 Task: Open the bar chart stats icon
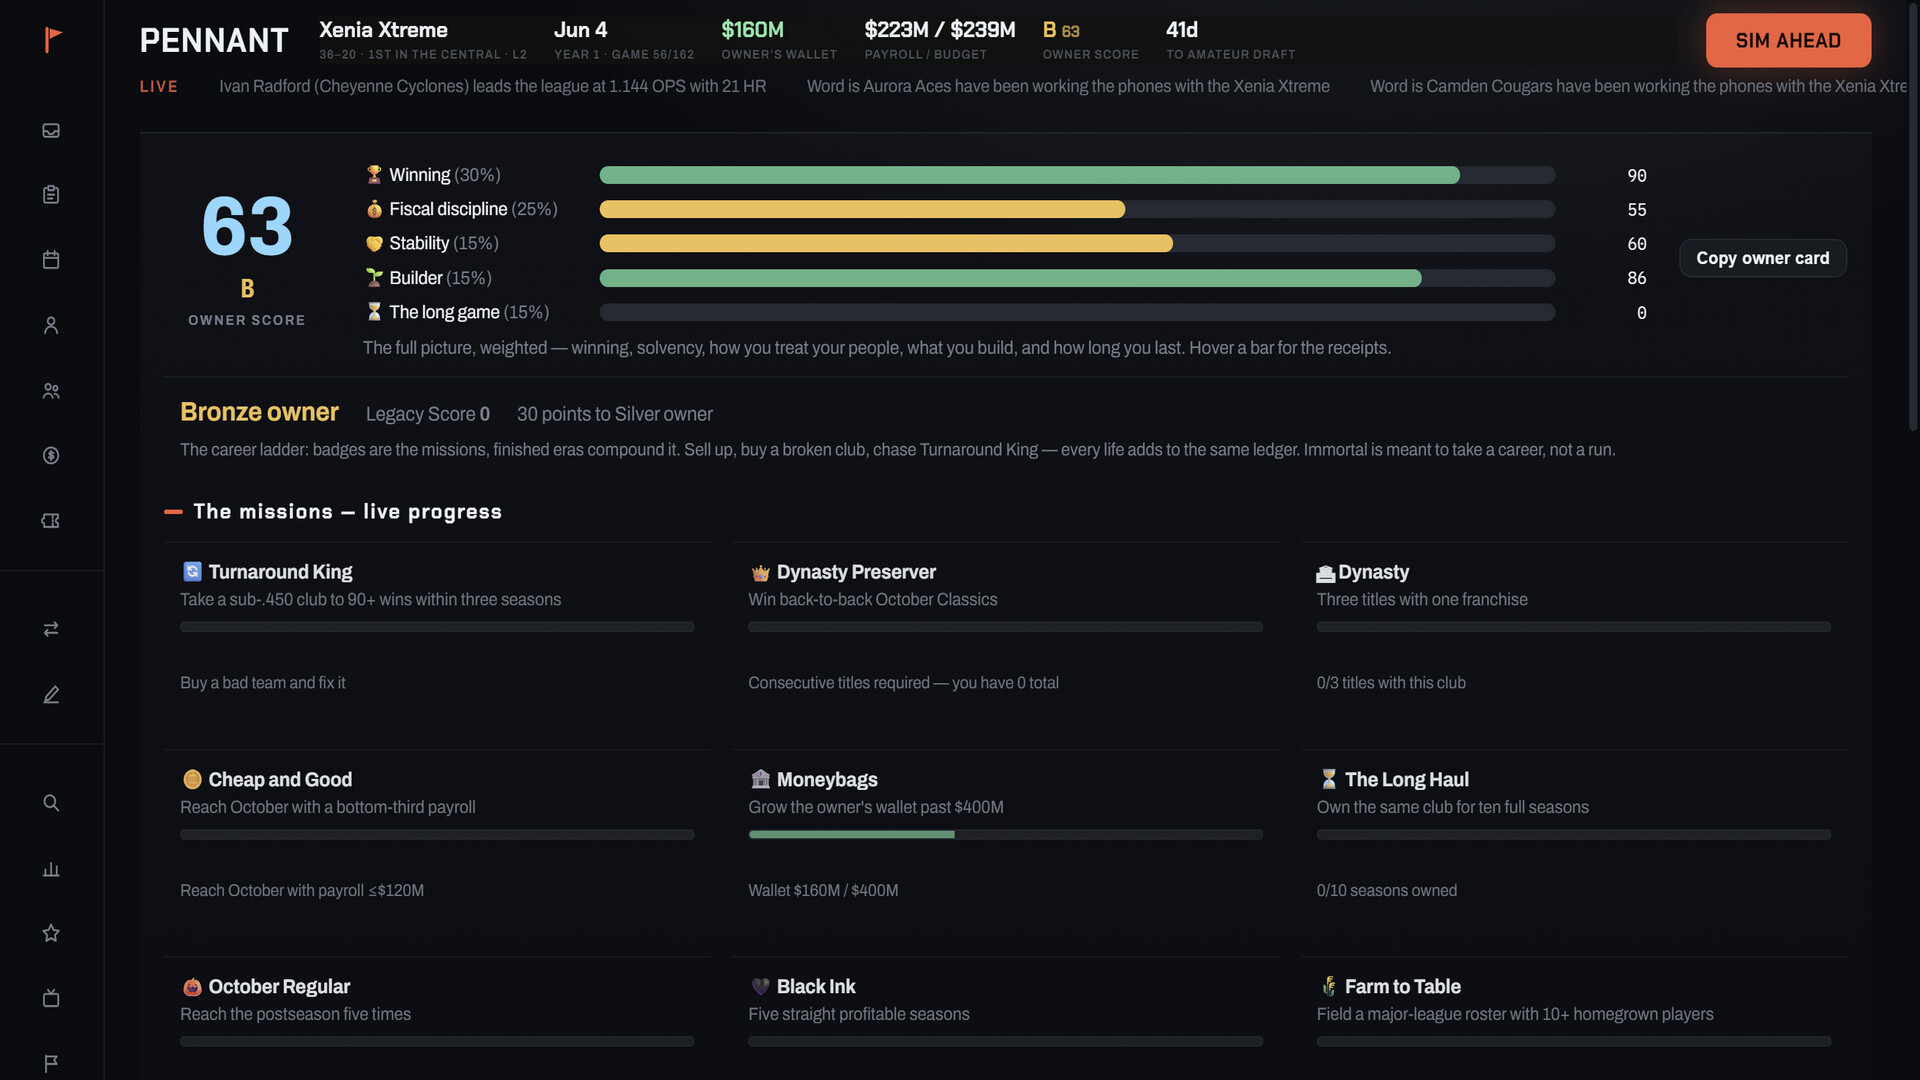pos(51,869)
